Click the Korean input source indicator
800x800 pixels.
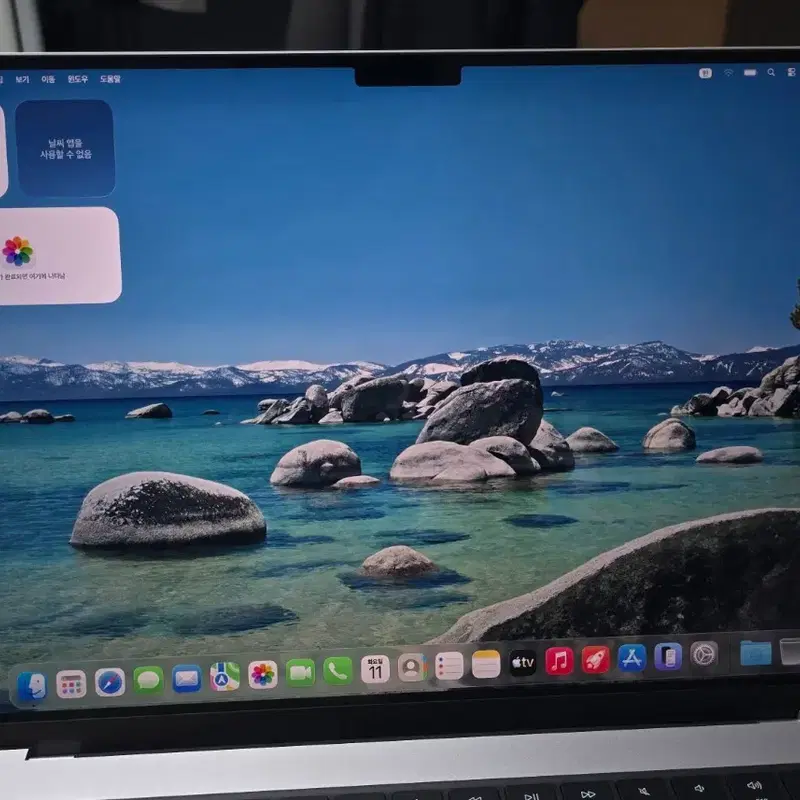(705, 73)
